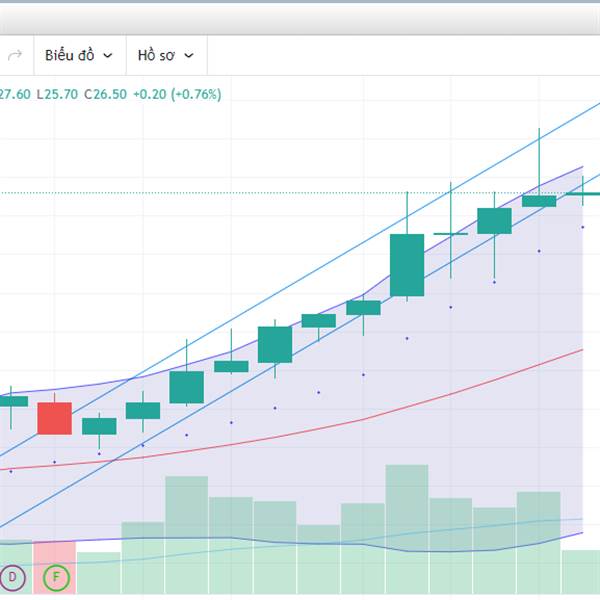The image size is (600, 600).
Task: Click the tallest green volume bar
Action: [407, 528]
